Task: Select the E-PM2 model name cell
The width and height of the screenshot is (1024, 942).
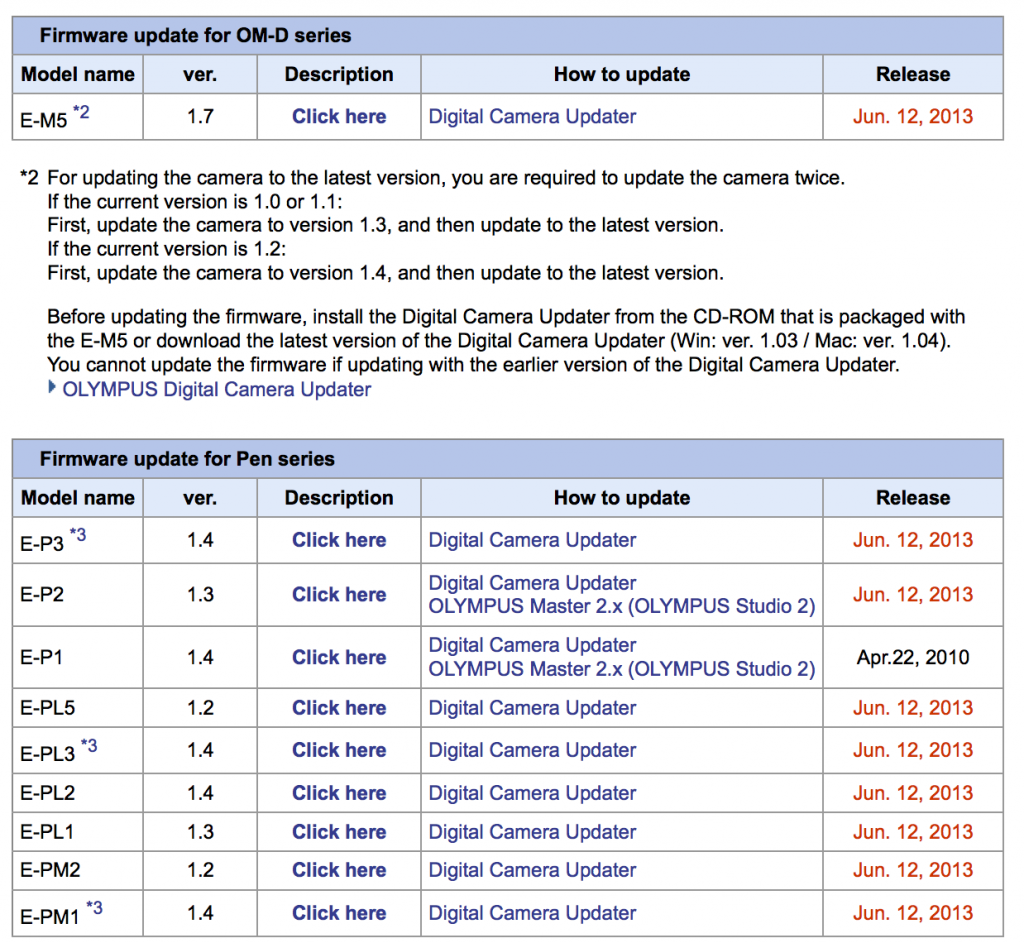Action: [x=78, y=870]
